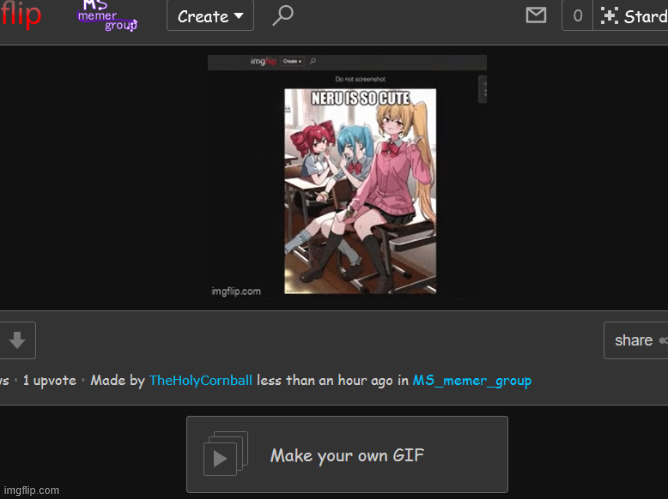Click the share button
This screenshot has width=668, height=499.
click(x=636, y=340)
